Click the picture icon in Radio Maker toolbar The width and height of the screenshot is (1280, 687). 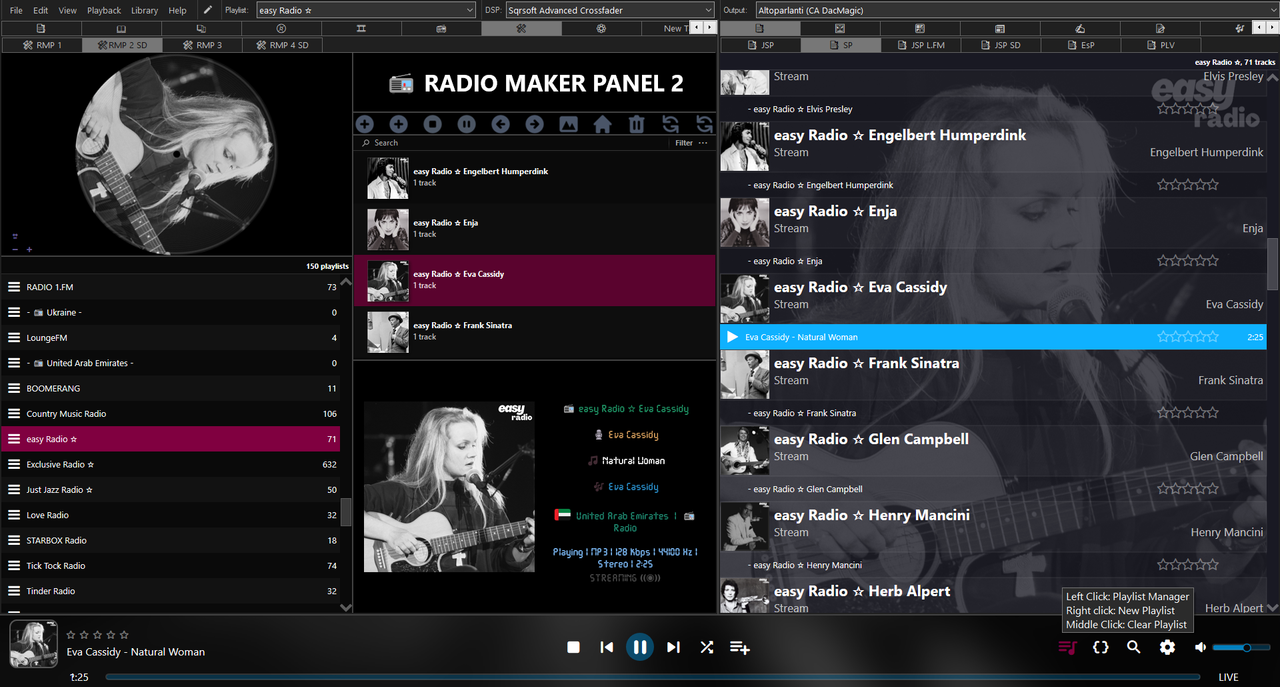pyautogui.click(x=568, y=124)
